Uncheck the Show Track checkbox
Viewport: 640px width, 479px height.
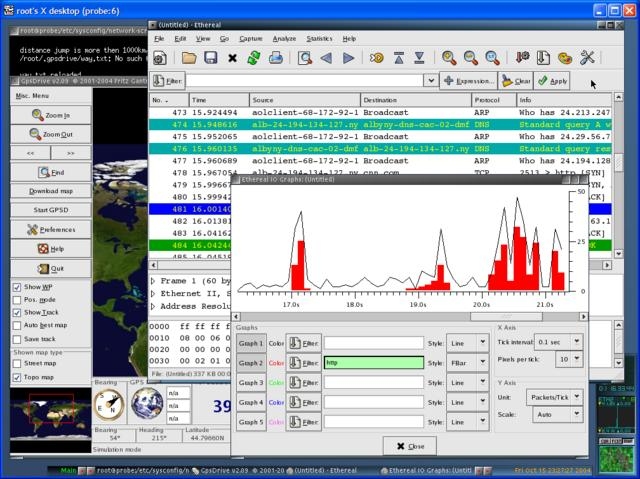pos(17,312)
